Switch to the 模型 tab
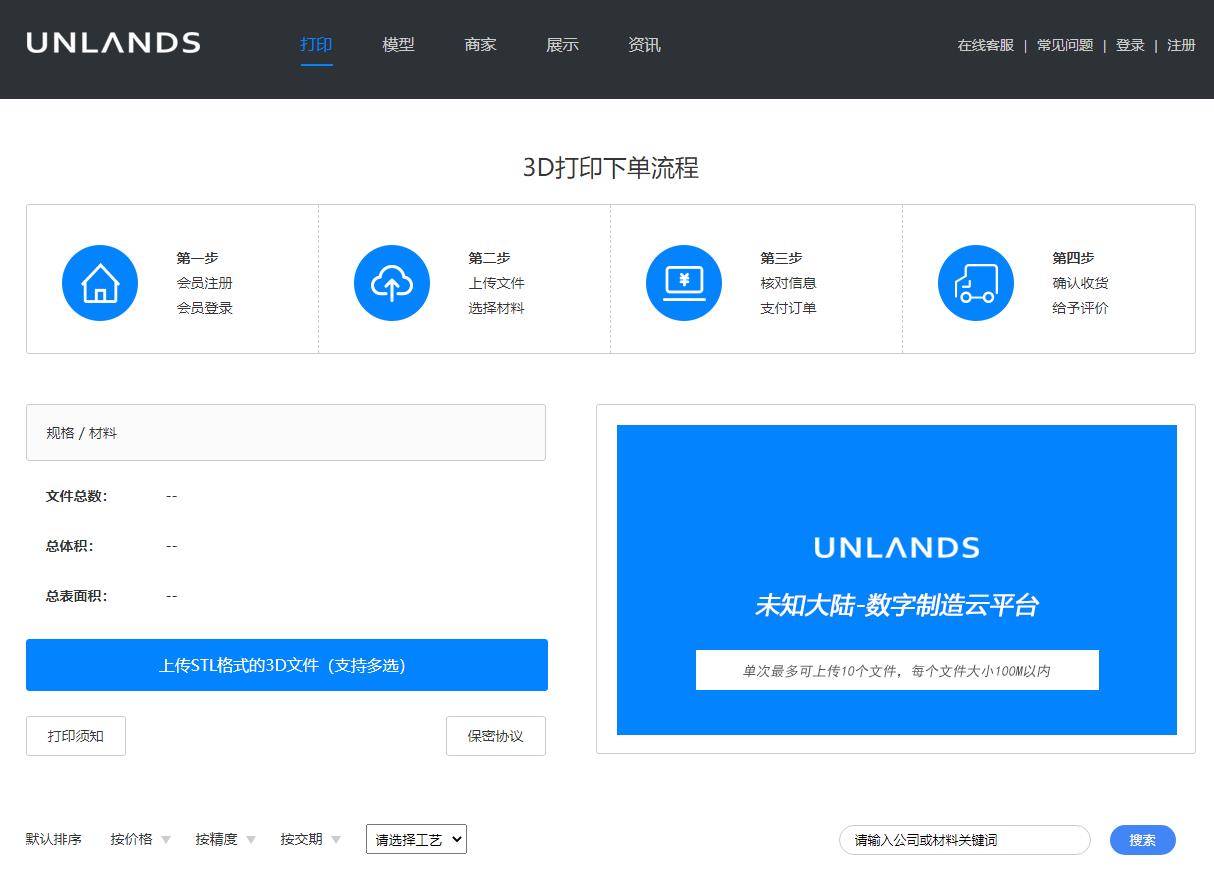The height and width of the screenshot is (869, 1214). pos(397,44)
